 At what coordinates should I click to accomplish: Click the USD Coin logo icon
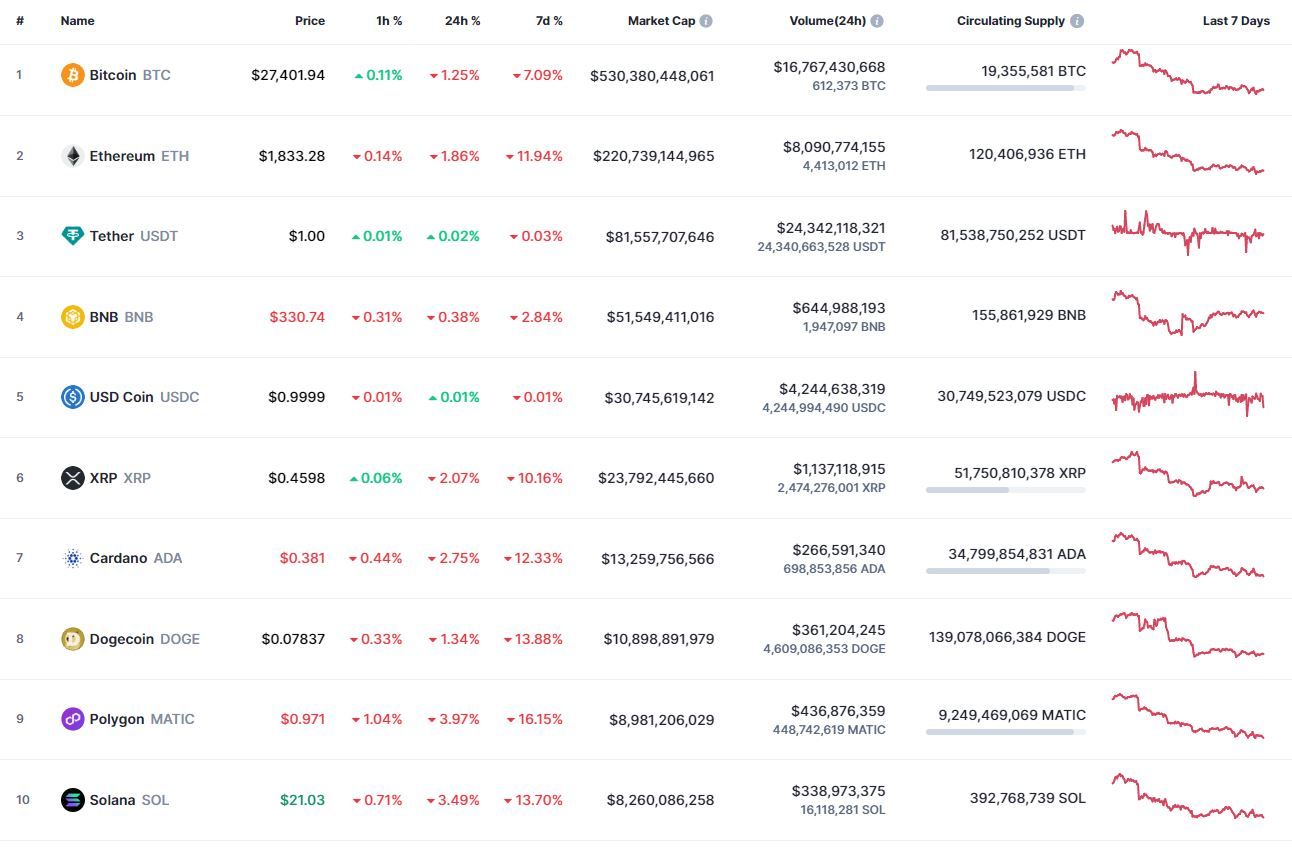(x=73, y=397)
